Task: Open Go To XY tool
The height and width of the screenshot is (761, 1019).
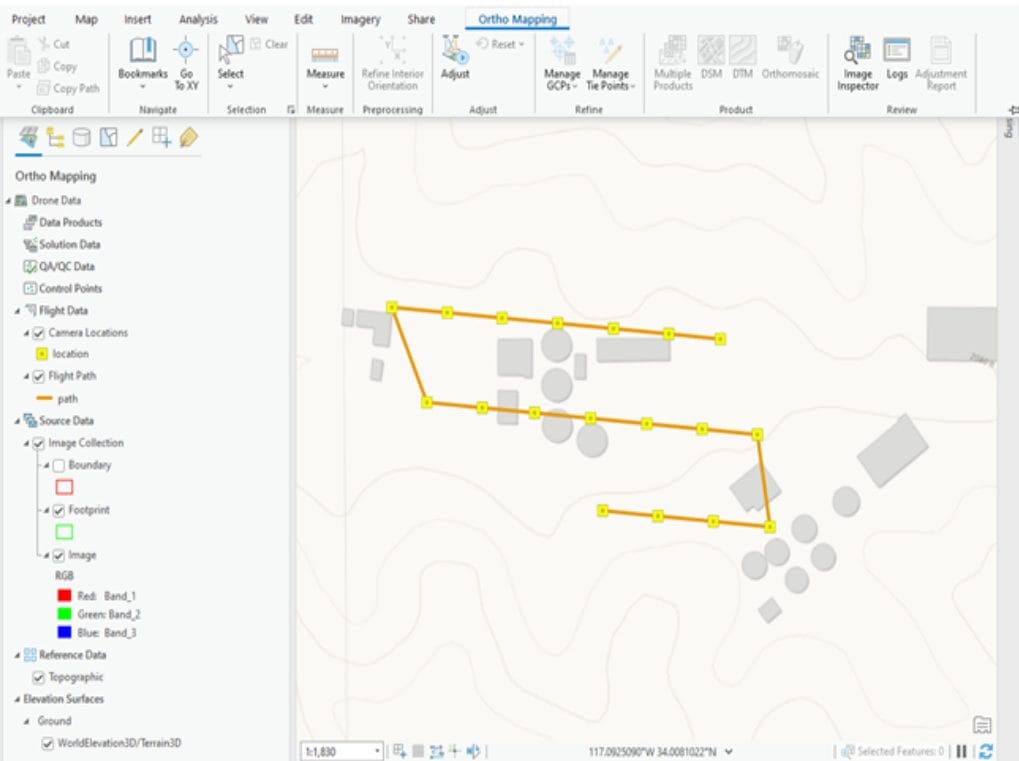Action: click(x=186, y=58)
